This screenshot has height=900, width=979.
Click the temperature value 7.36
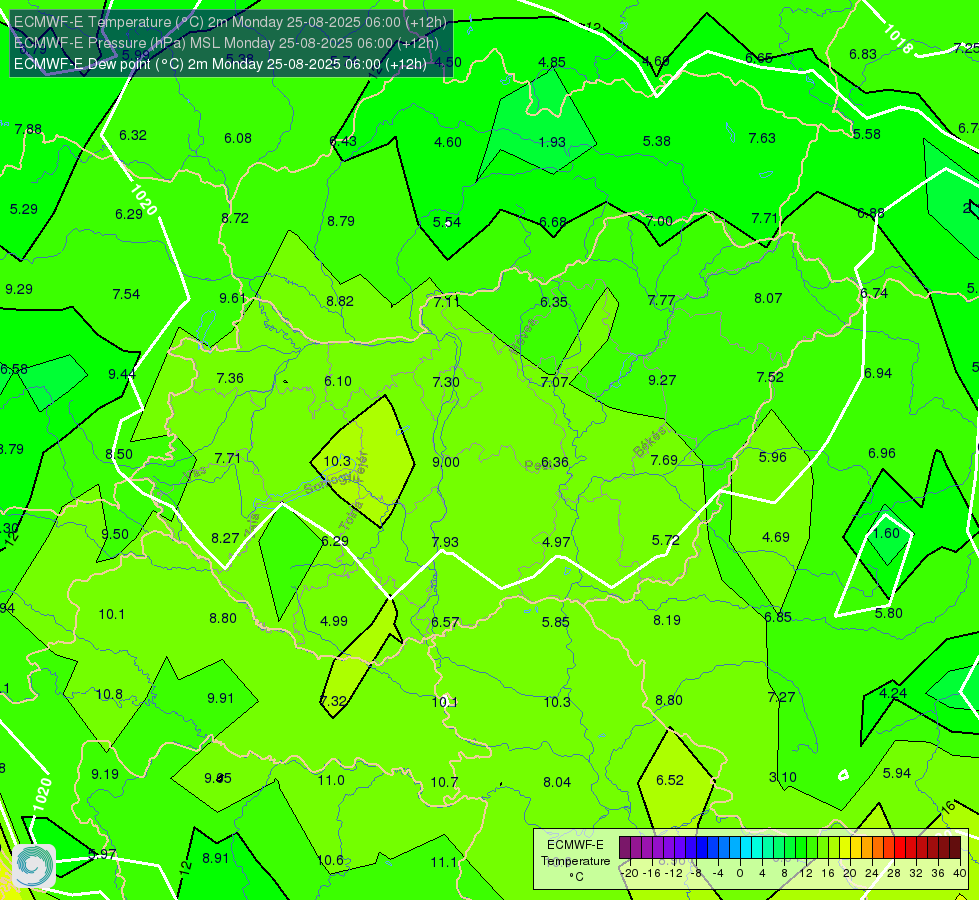point(230,378)
